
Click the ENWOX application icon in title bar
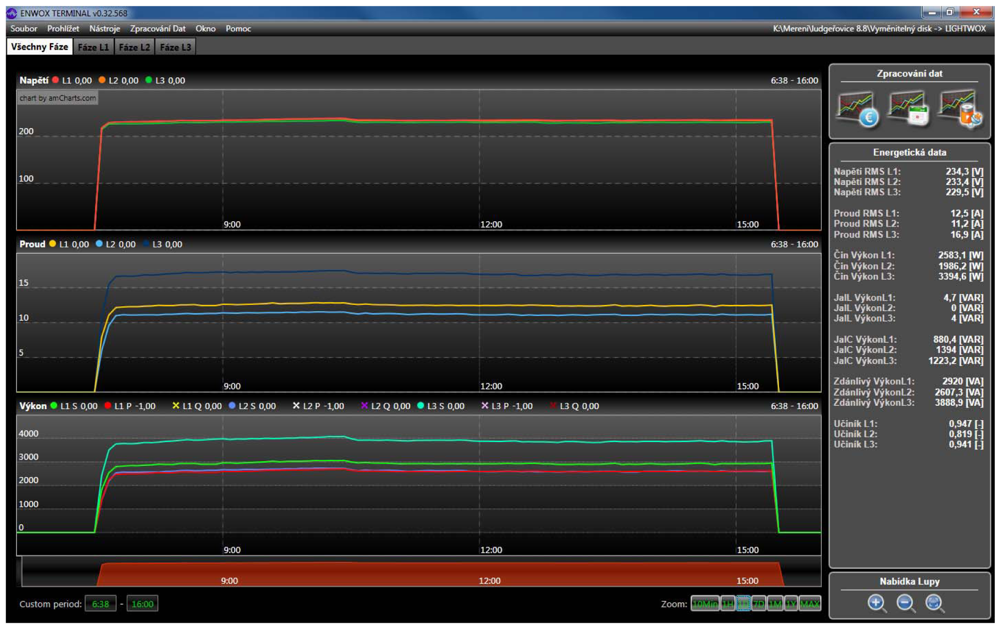tap(11, 14)
